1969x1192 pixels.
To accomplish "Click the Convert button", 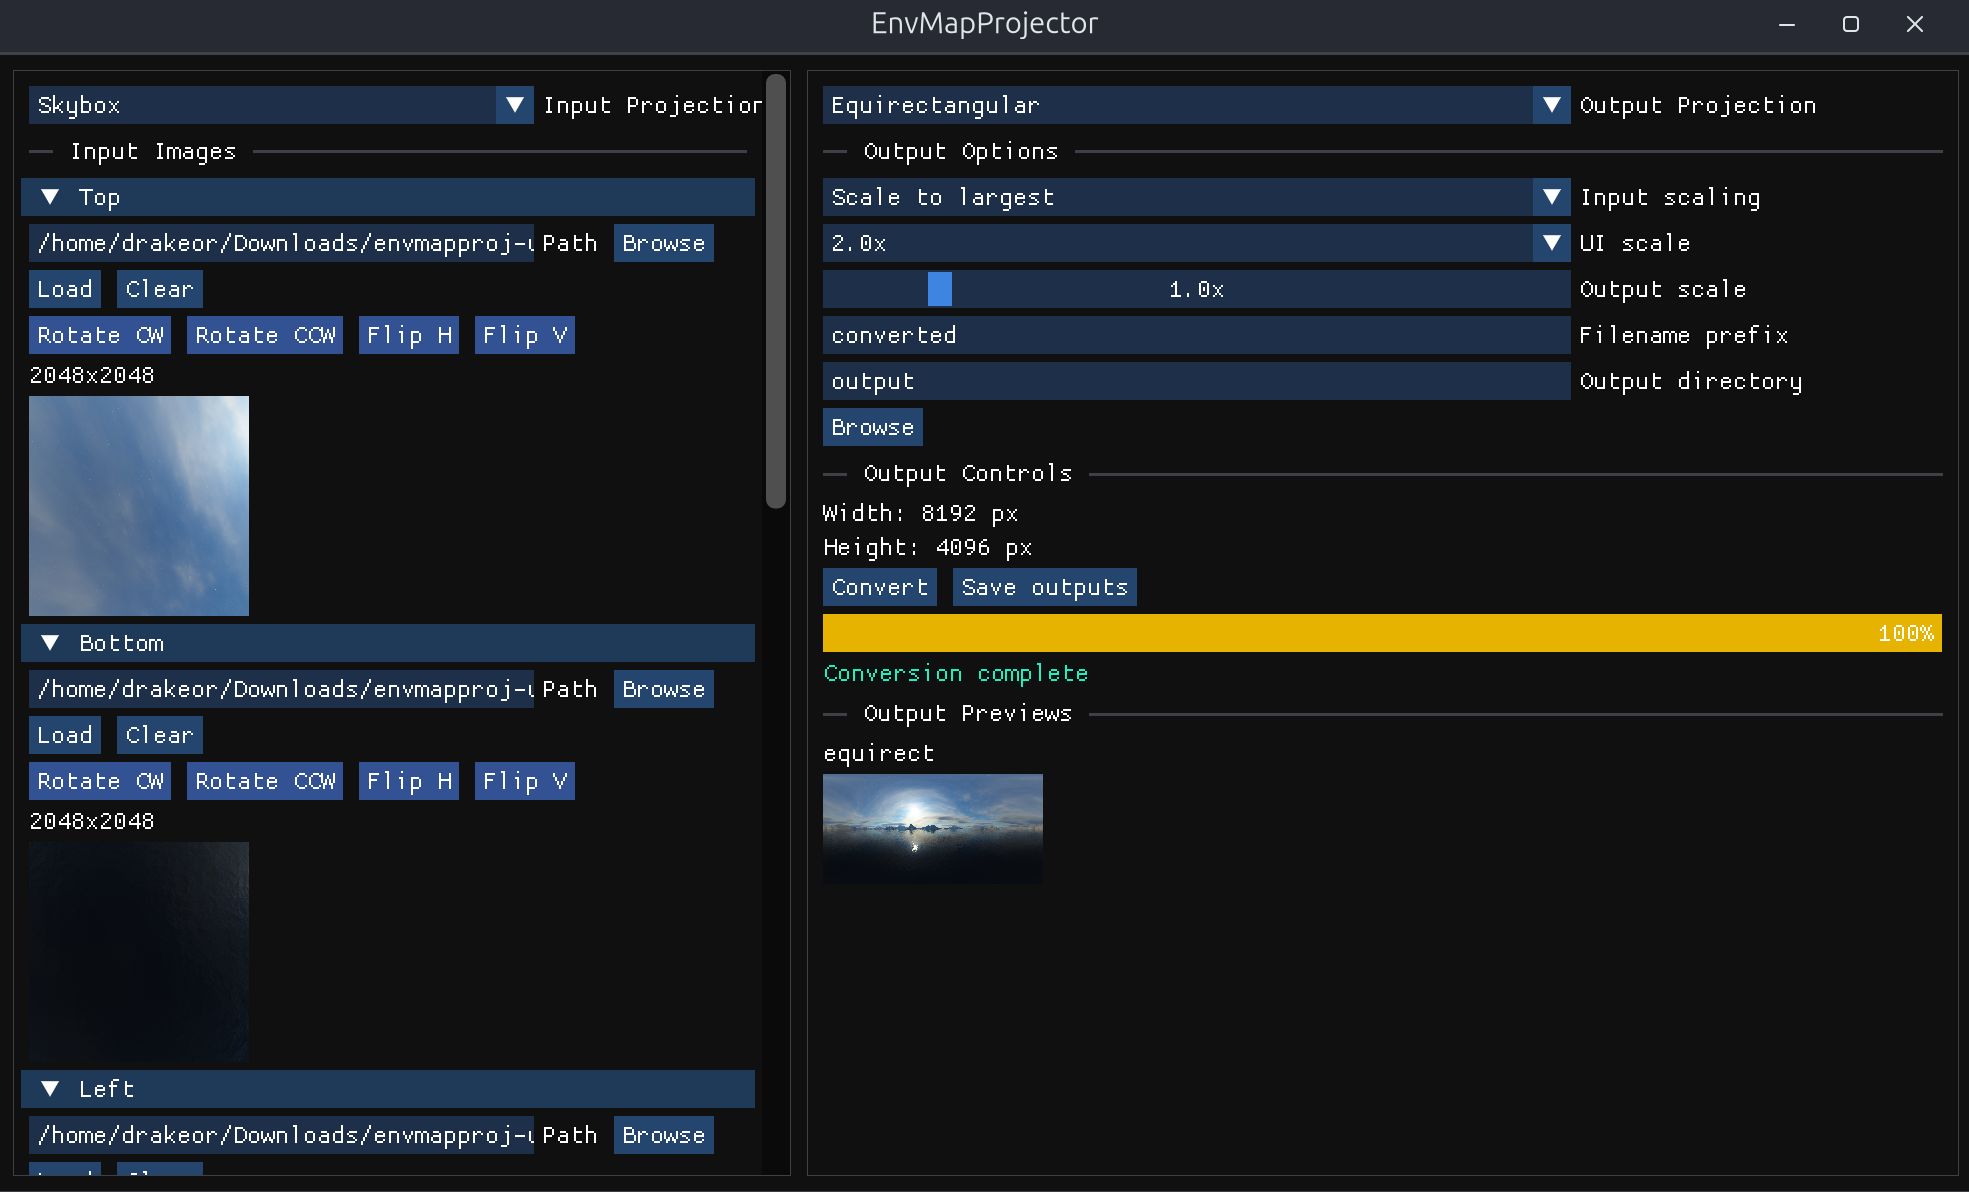I will coord(879,587).
